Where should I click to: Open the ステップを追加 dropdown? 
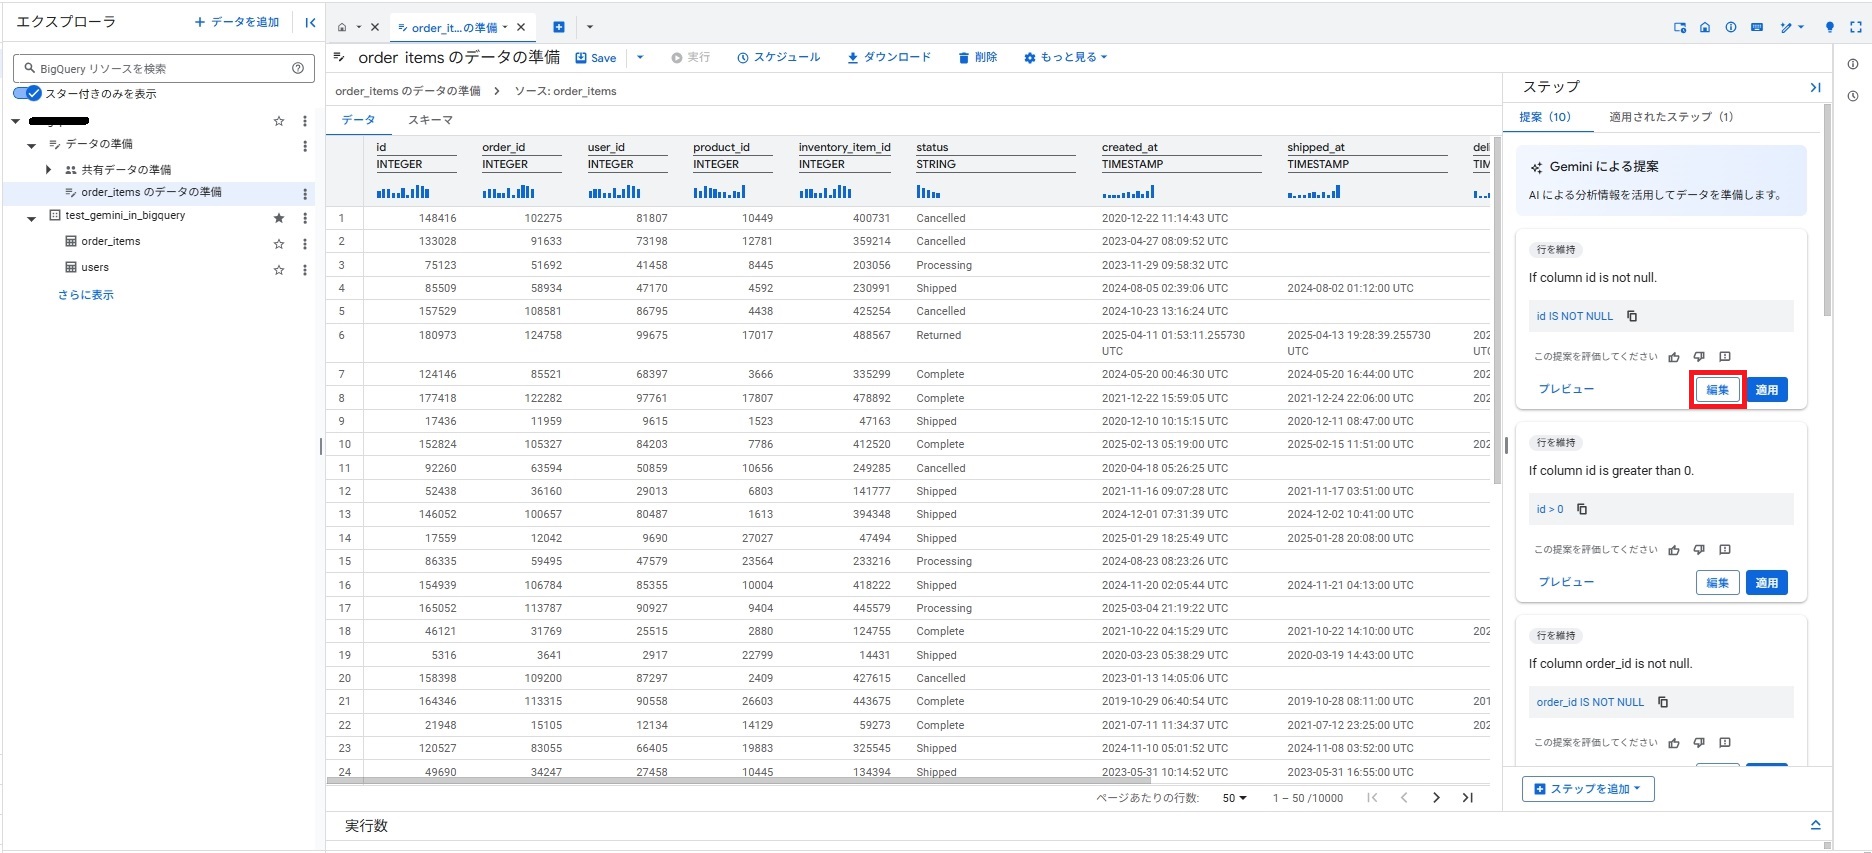point(1588,789)
